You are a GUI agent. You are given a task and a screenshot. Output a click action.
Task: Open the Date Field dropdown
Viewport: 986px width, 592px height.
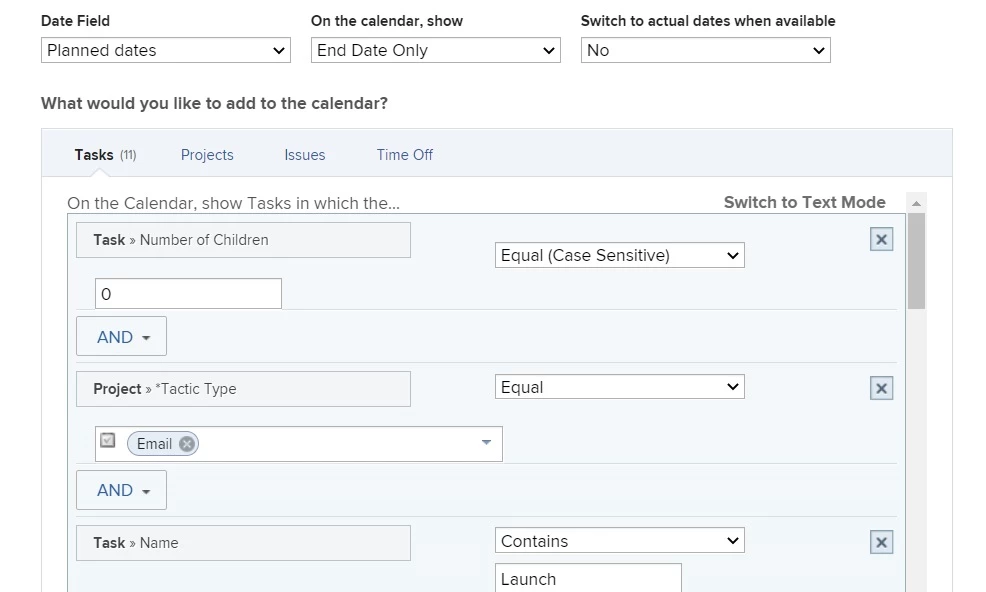click(x=166, y=50)
